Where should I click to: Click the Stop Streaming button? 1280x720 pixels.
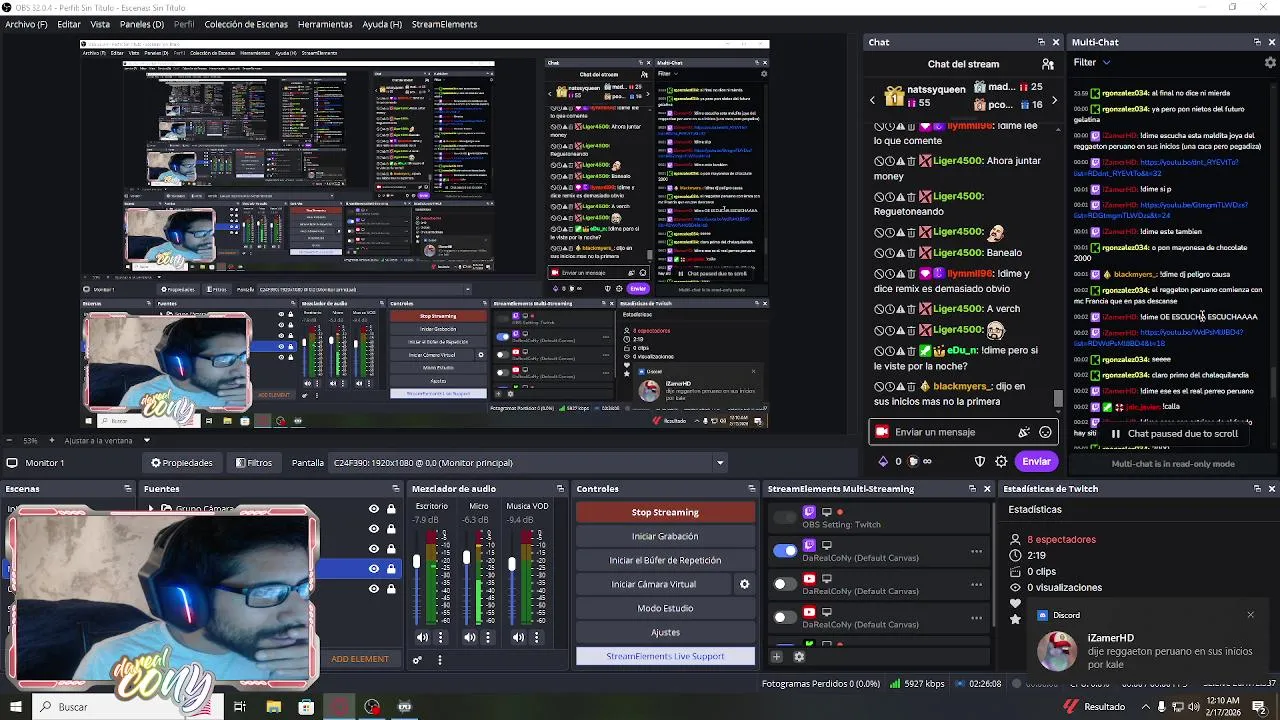pos(665,512)
